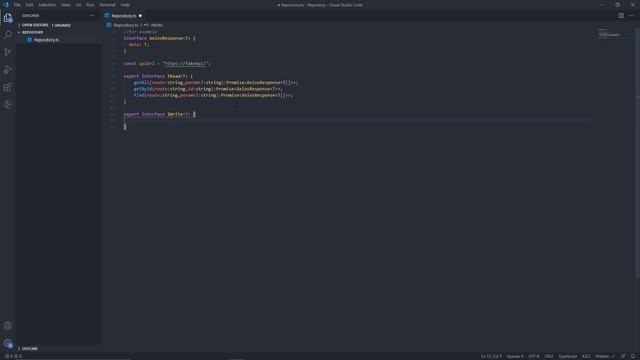
Task: Click the '1 UNSAVED' label in Open Editors
Action: coord(62,25)
